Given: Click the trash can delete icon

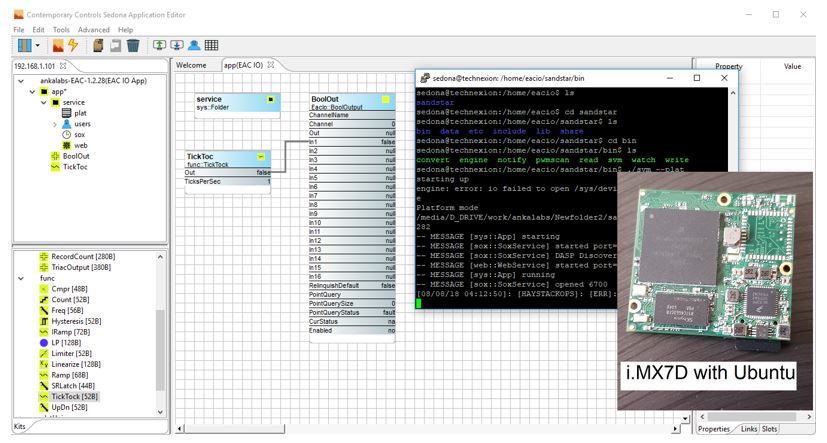Looking at the screenshot, I should coord(133,45).
